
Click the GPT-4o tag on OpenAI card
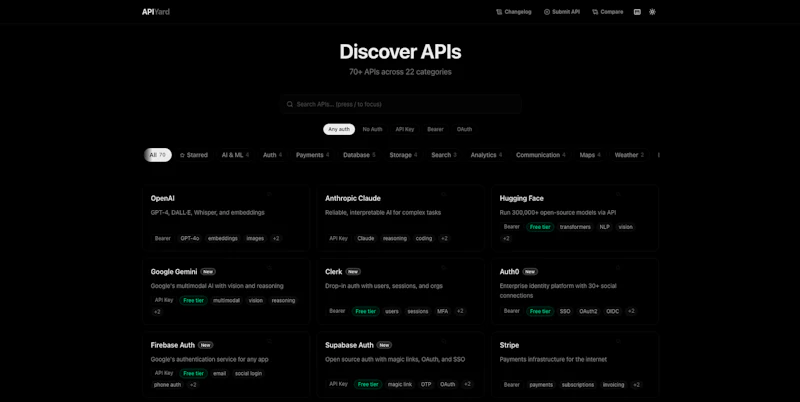pyautogui.click(x=190, y=238)
